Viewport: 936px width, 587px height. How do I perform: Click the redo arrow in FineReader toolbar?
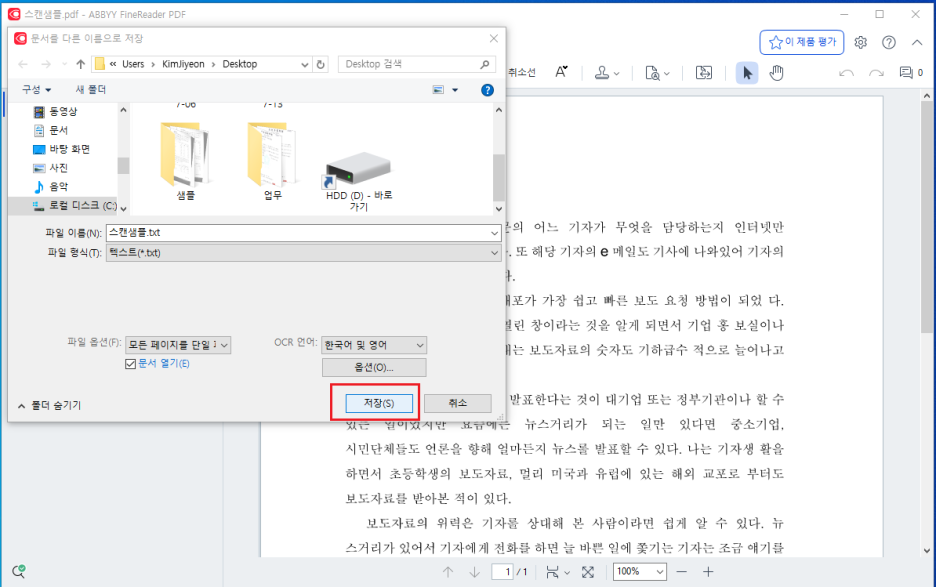(x=876, y=73)
